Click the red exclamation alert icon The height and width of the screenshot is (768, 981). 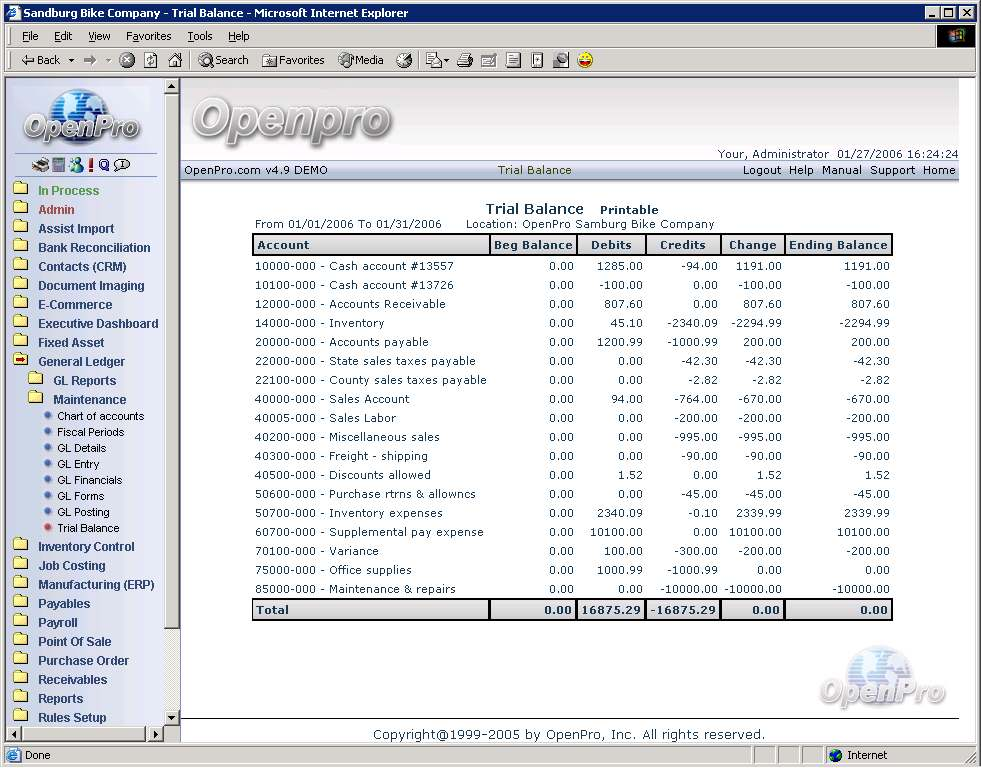(x=90, y=165)
